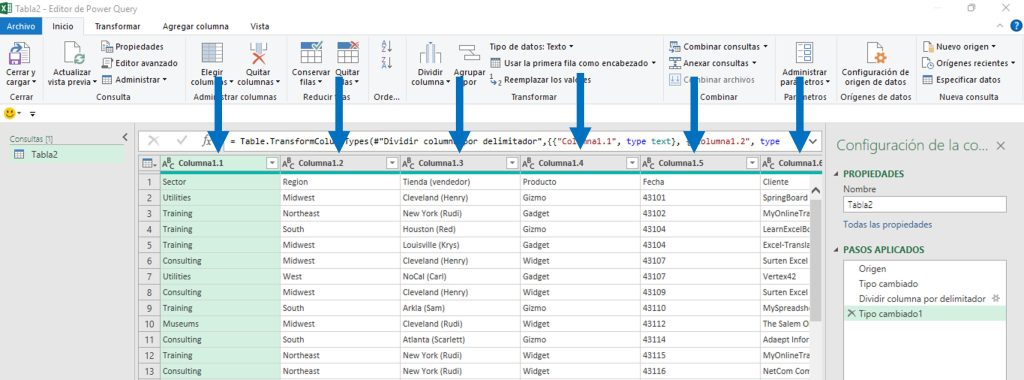The height and width of the screenshot is (380, 1024).
Task: Click the Nombre input field
Action: pos(925,204)
